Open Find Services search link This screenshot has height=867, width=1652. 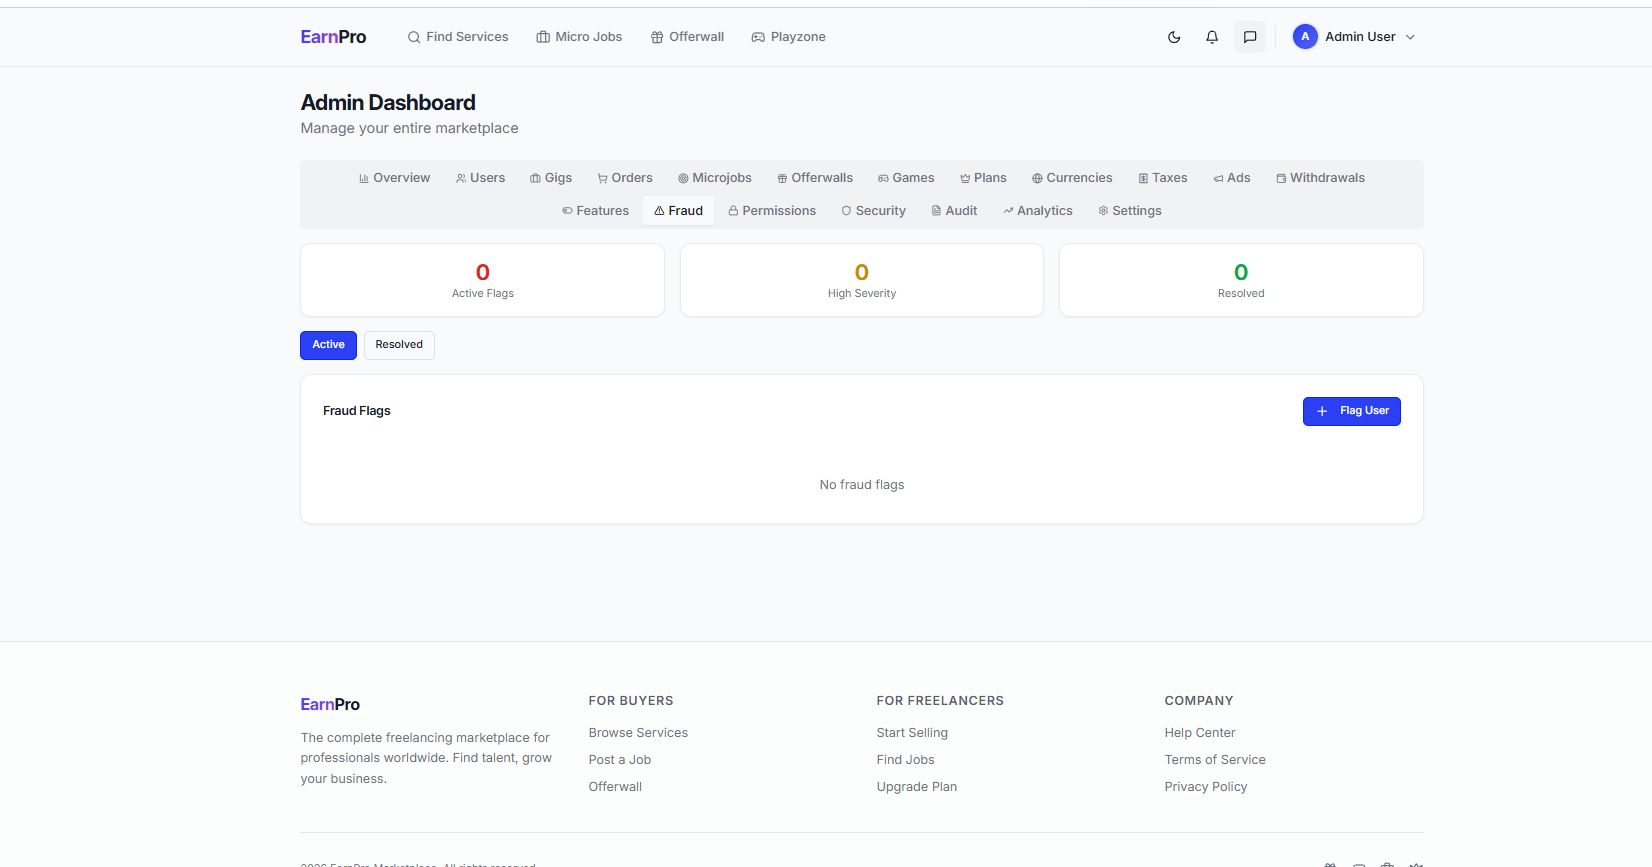(x=458, y=37)
